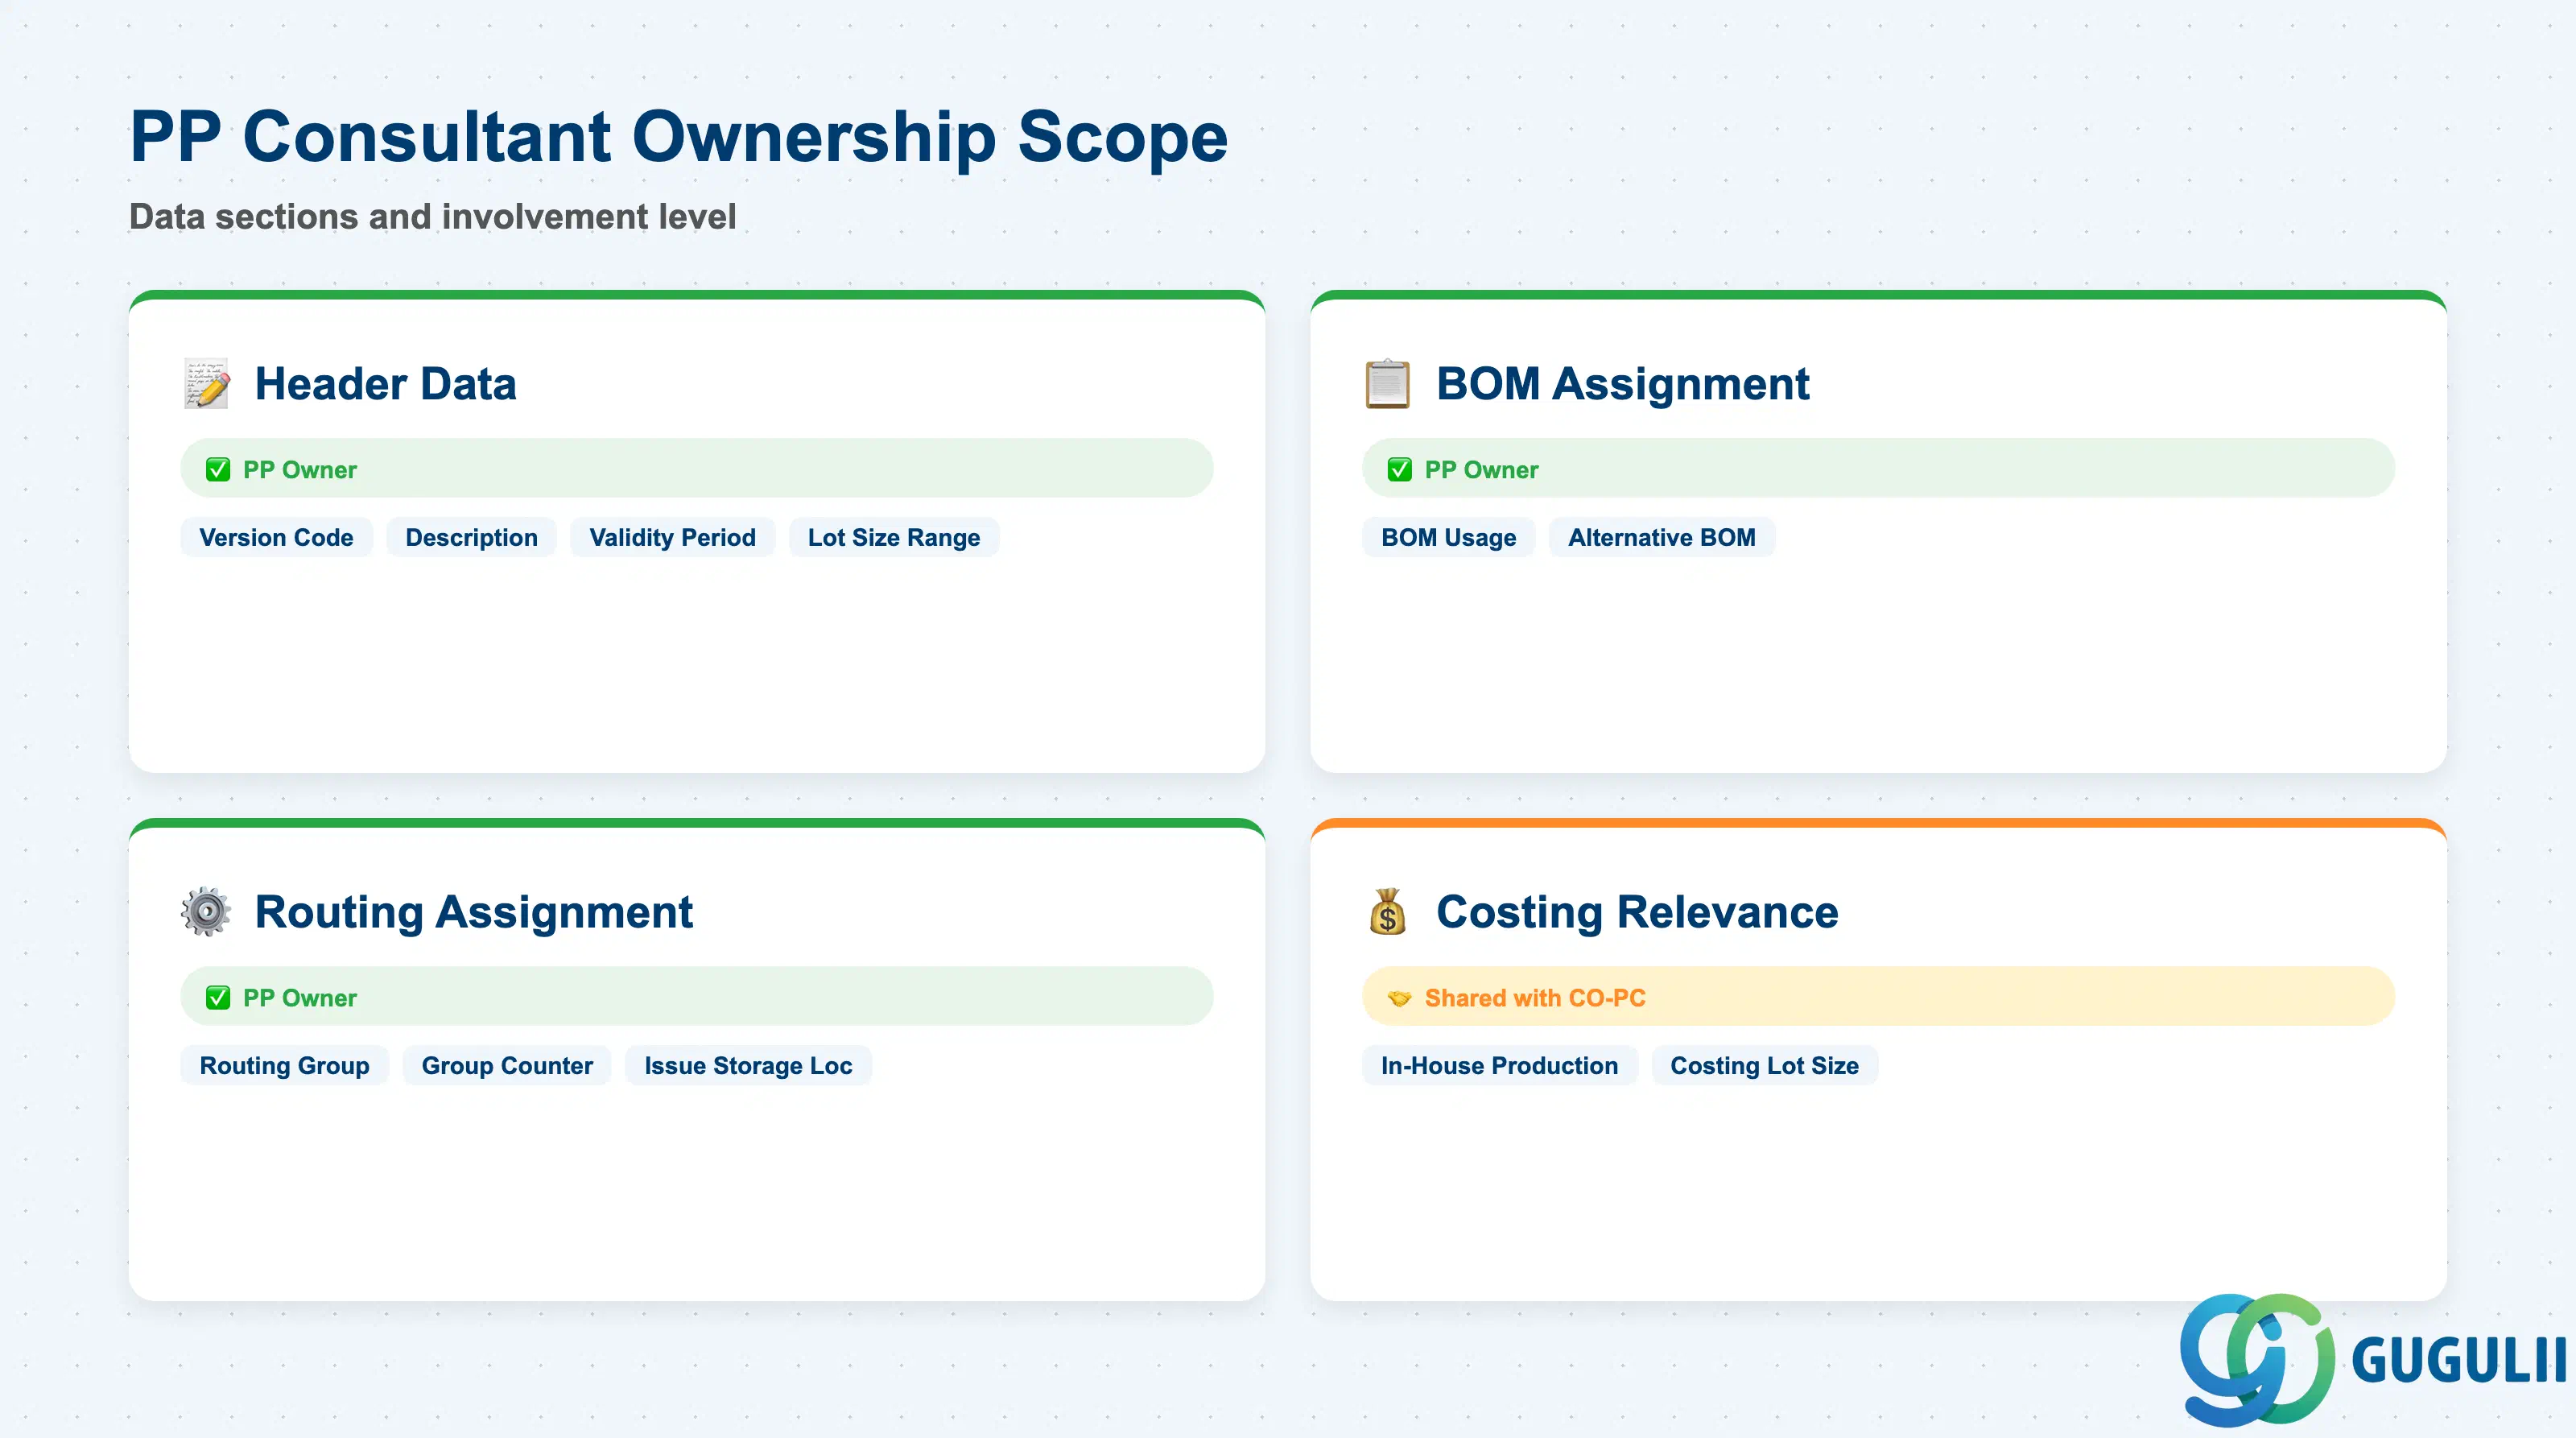This screenshot has height=1438, width=2576.
Task: Select the Issue Storage Loc tag
Action: [748, 1066]
